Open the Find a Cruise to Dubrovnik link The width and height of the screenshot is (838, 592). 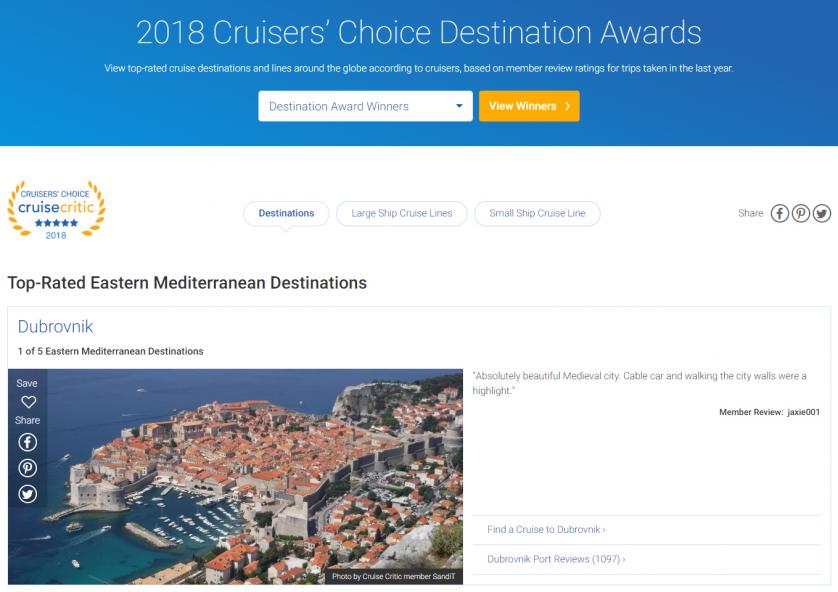click(x=547, y=529)
